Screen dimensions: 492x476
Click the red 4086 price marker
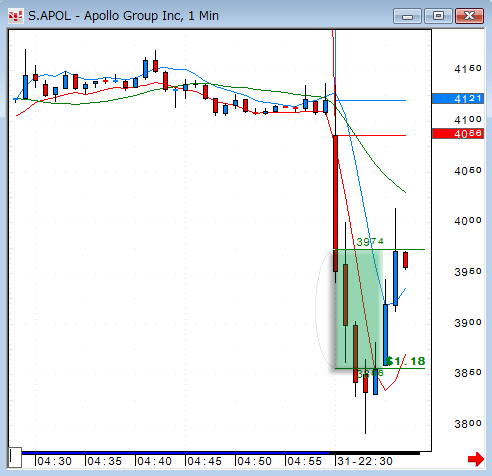pyautogui.click(x=458, y=134)
